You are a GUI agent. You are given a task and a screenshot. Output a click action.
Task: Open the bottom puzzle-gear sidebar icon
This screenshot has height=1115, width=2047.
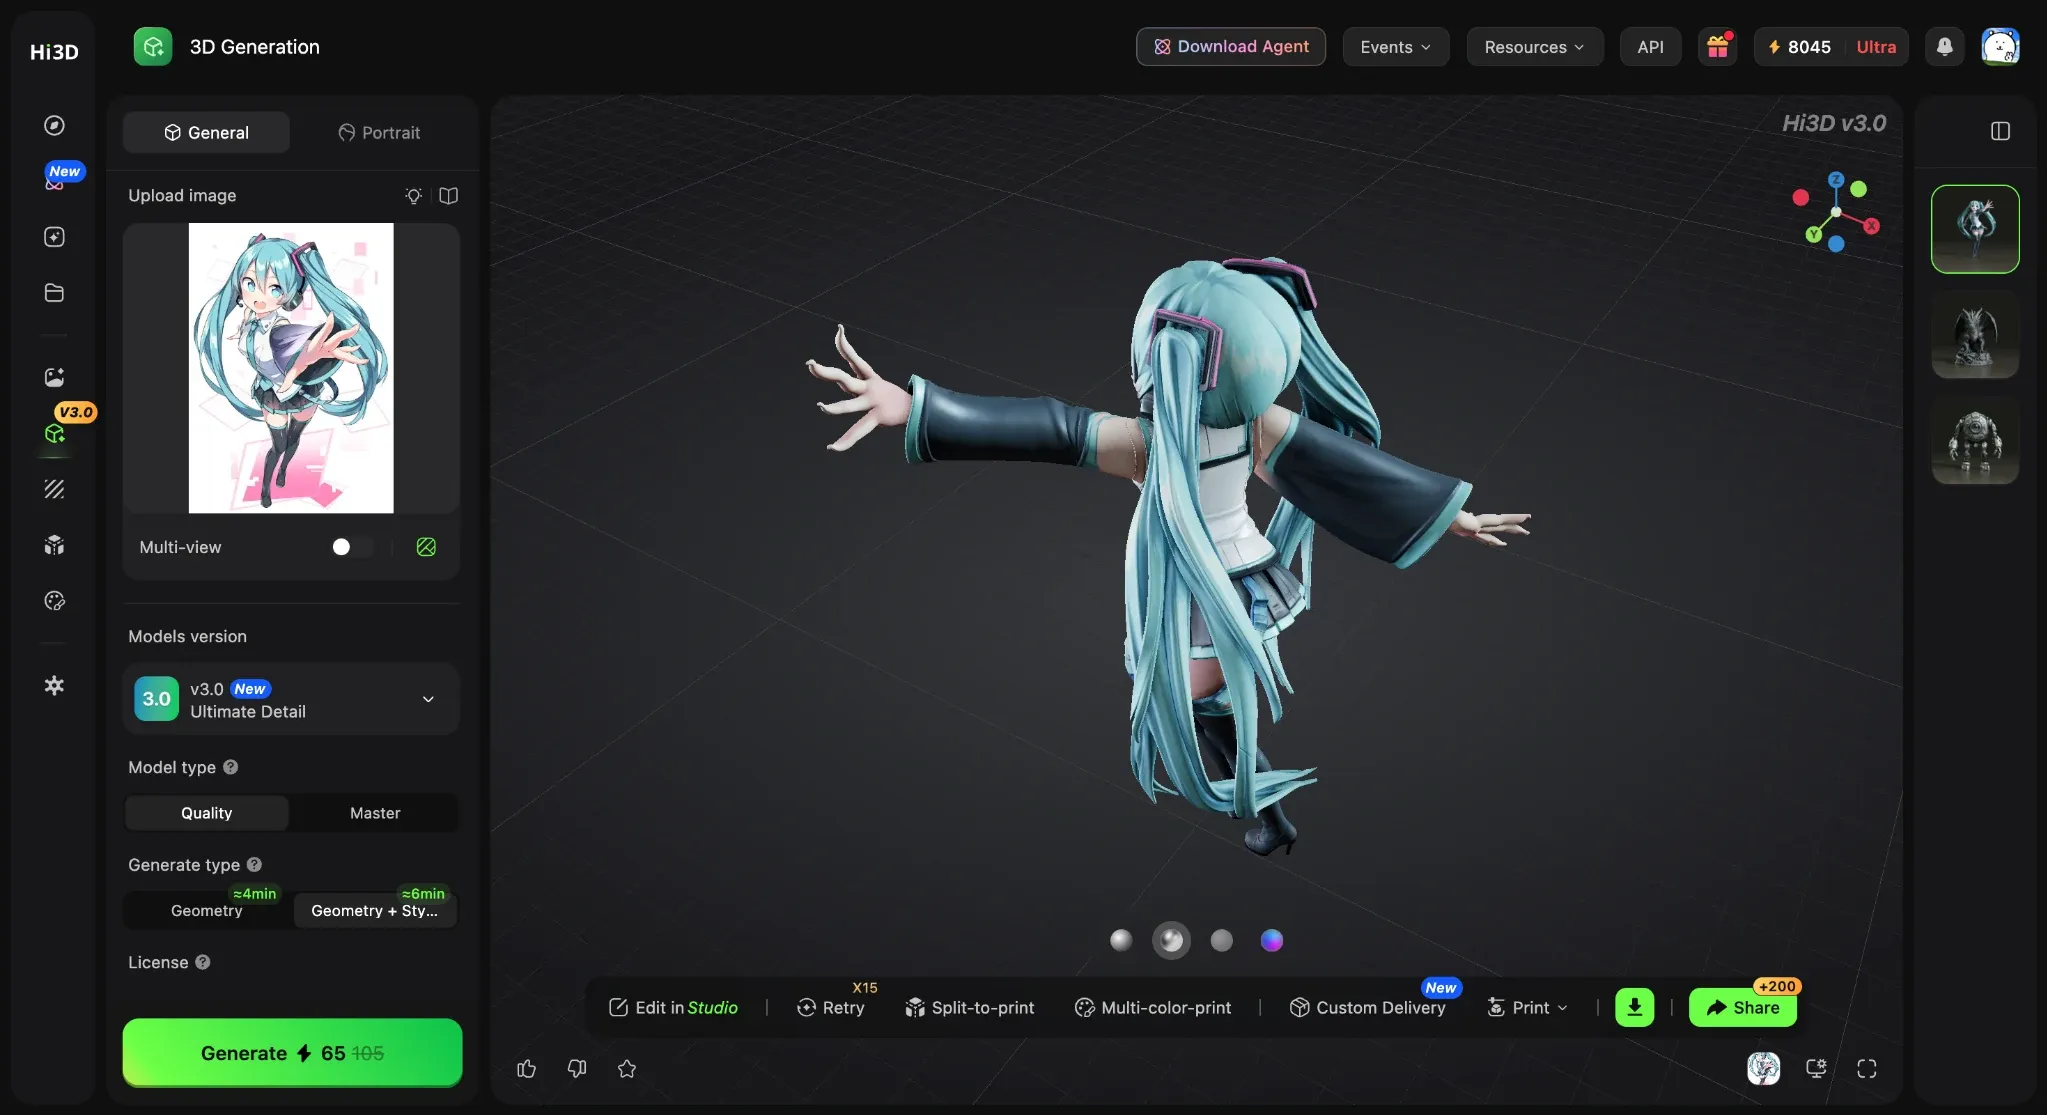54,685
